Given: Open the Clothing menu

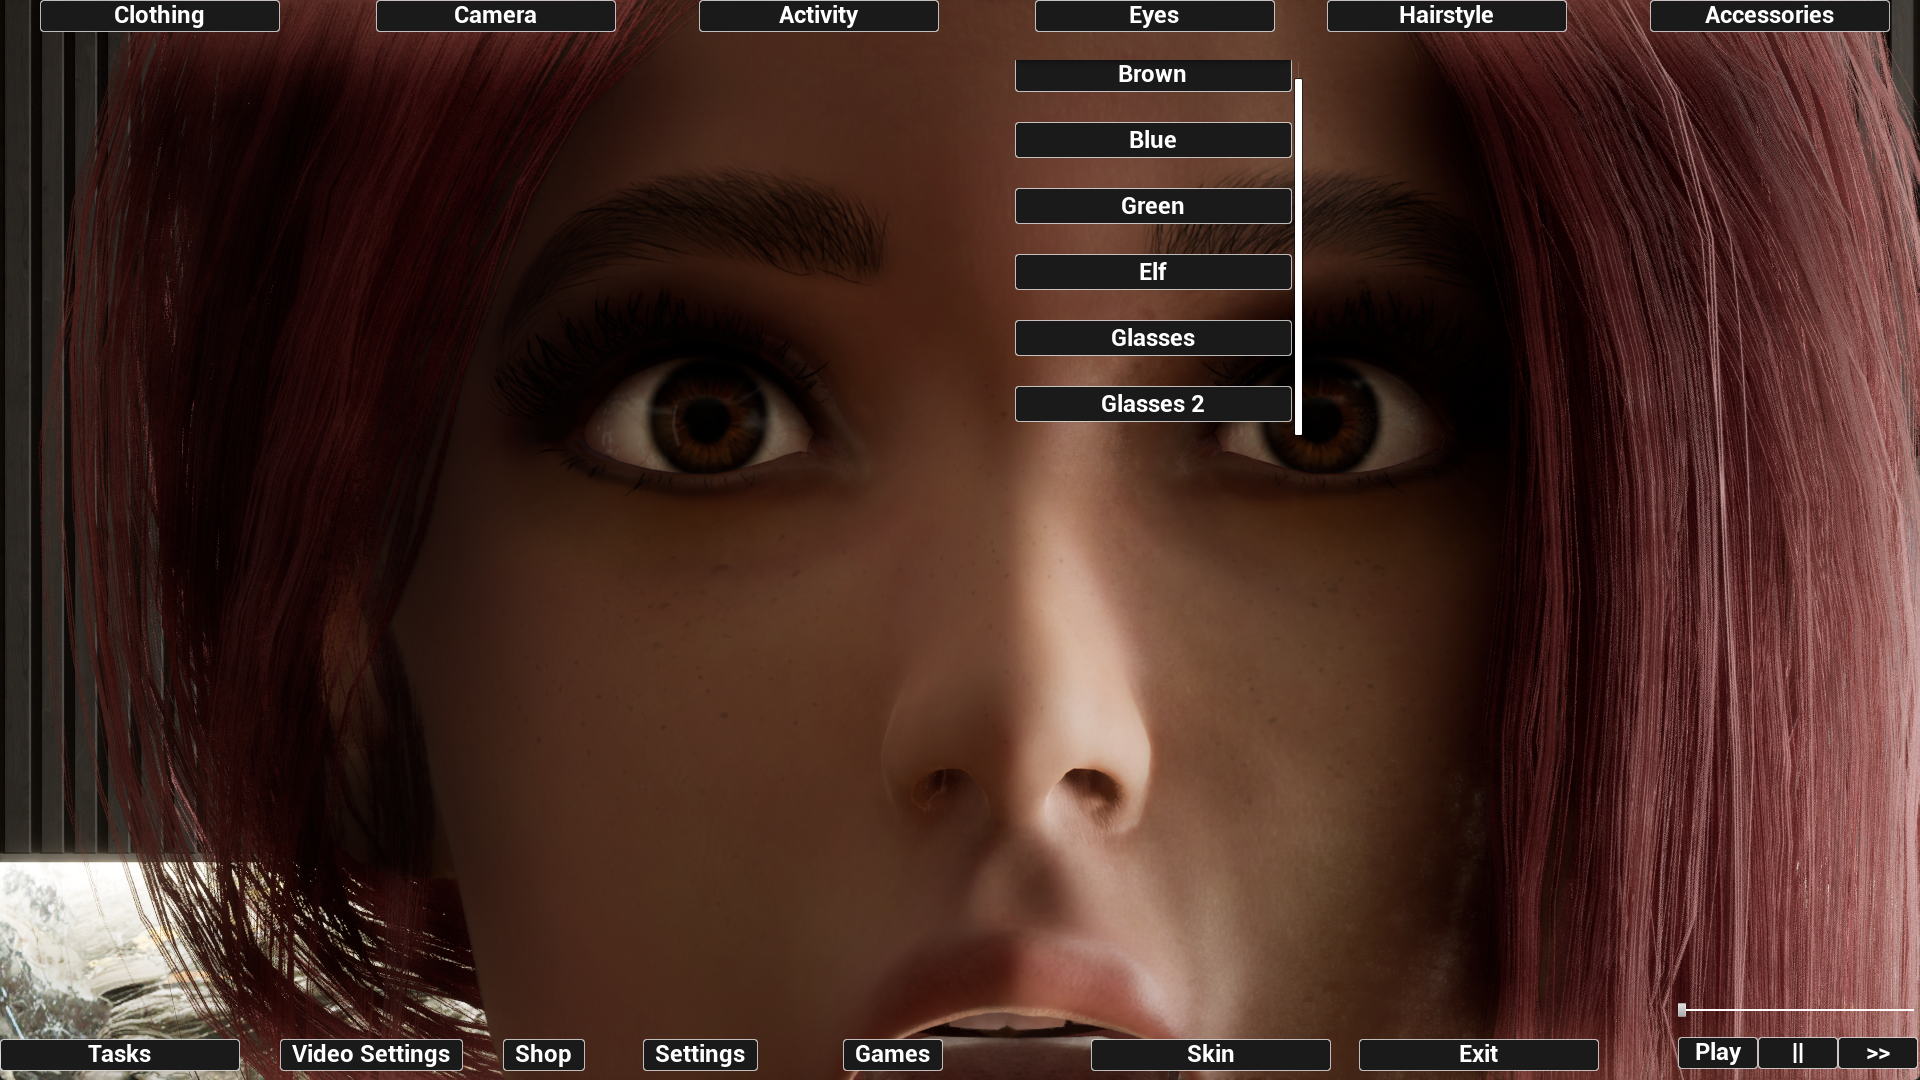Looking at the screenshot, I should pos(159,15).
